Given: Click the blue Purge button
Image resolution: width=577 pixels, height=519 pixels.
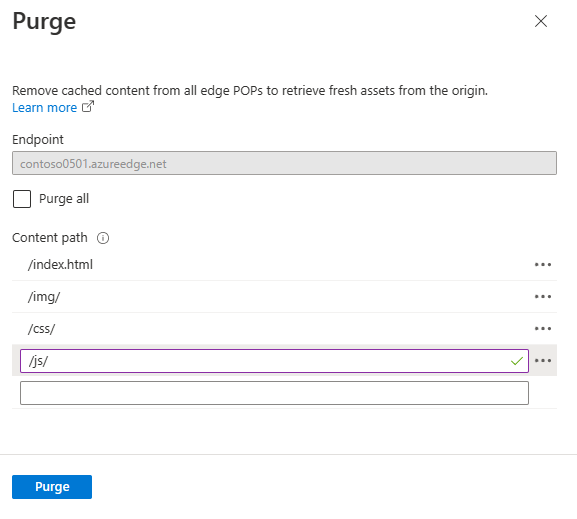Looking at the screenshot, I should [52, 487].
